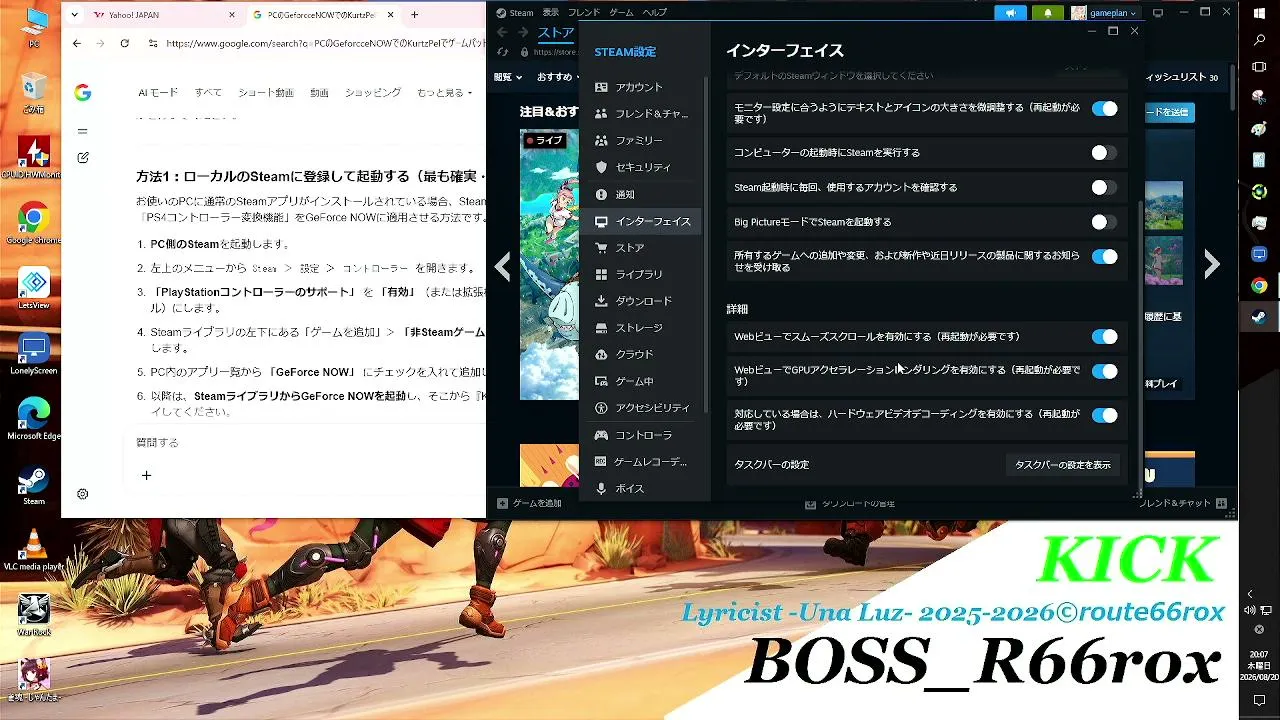Select the ショート動画 search filter
Image resolution: width=1280 pixels, height=720 pixels.
(266, 93)
